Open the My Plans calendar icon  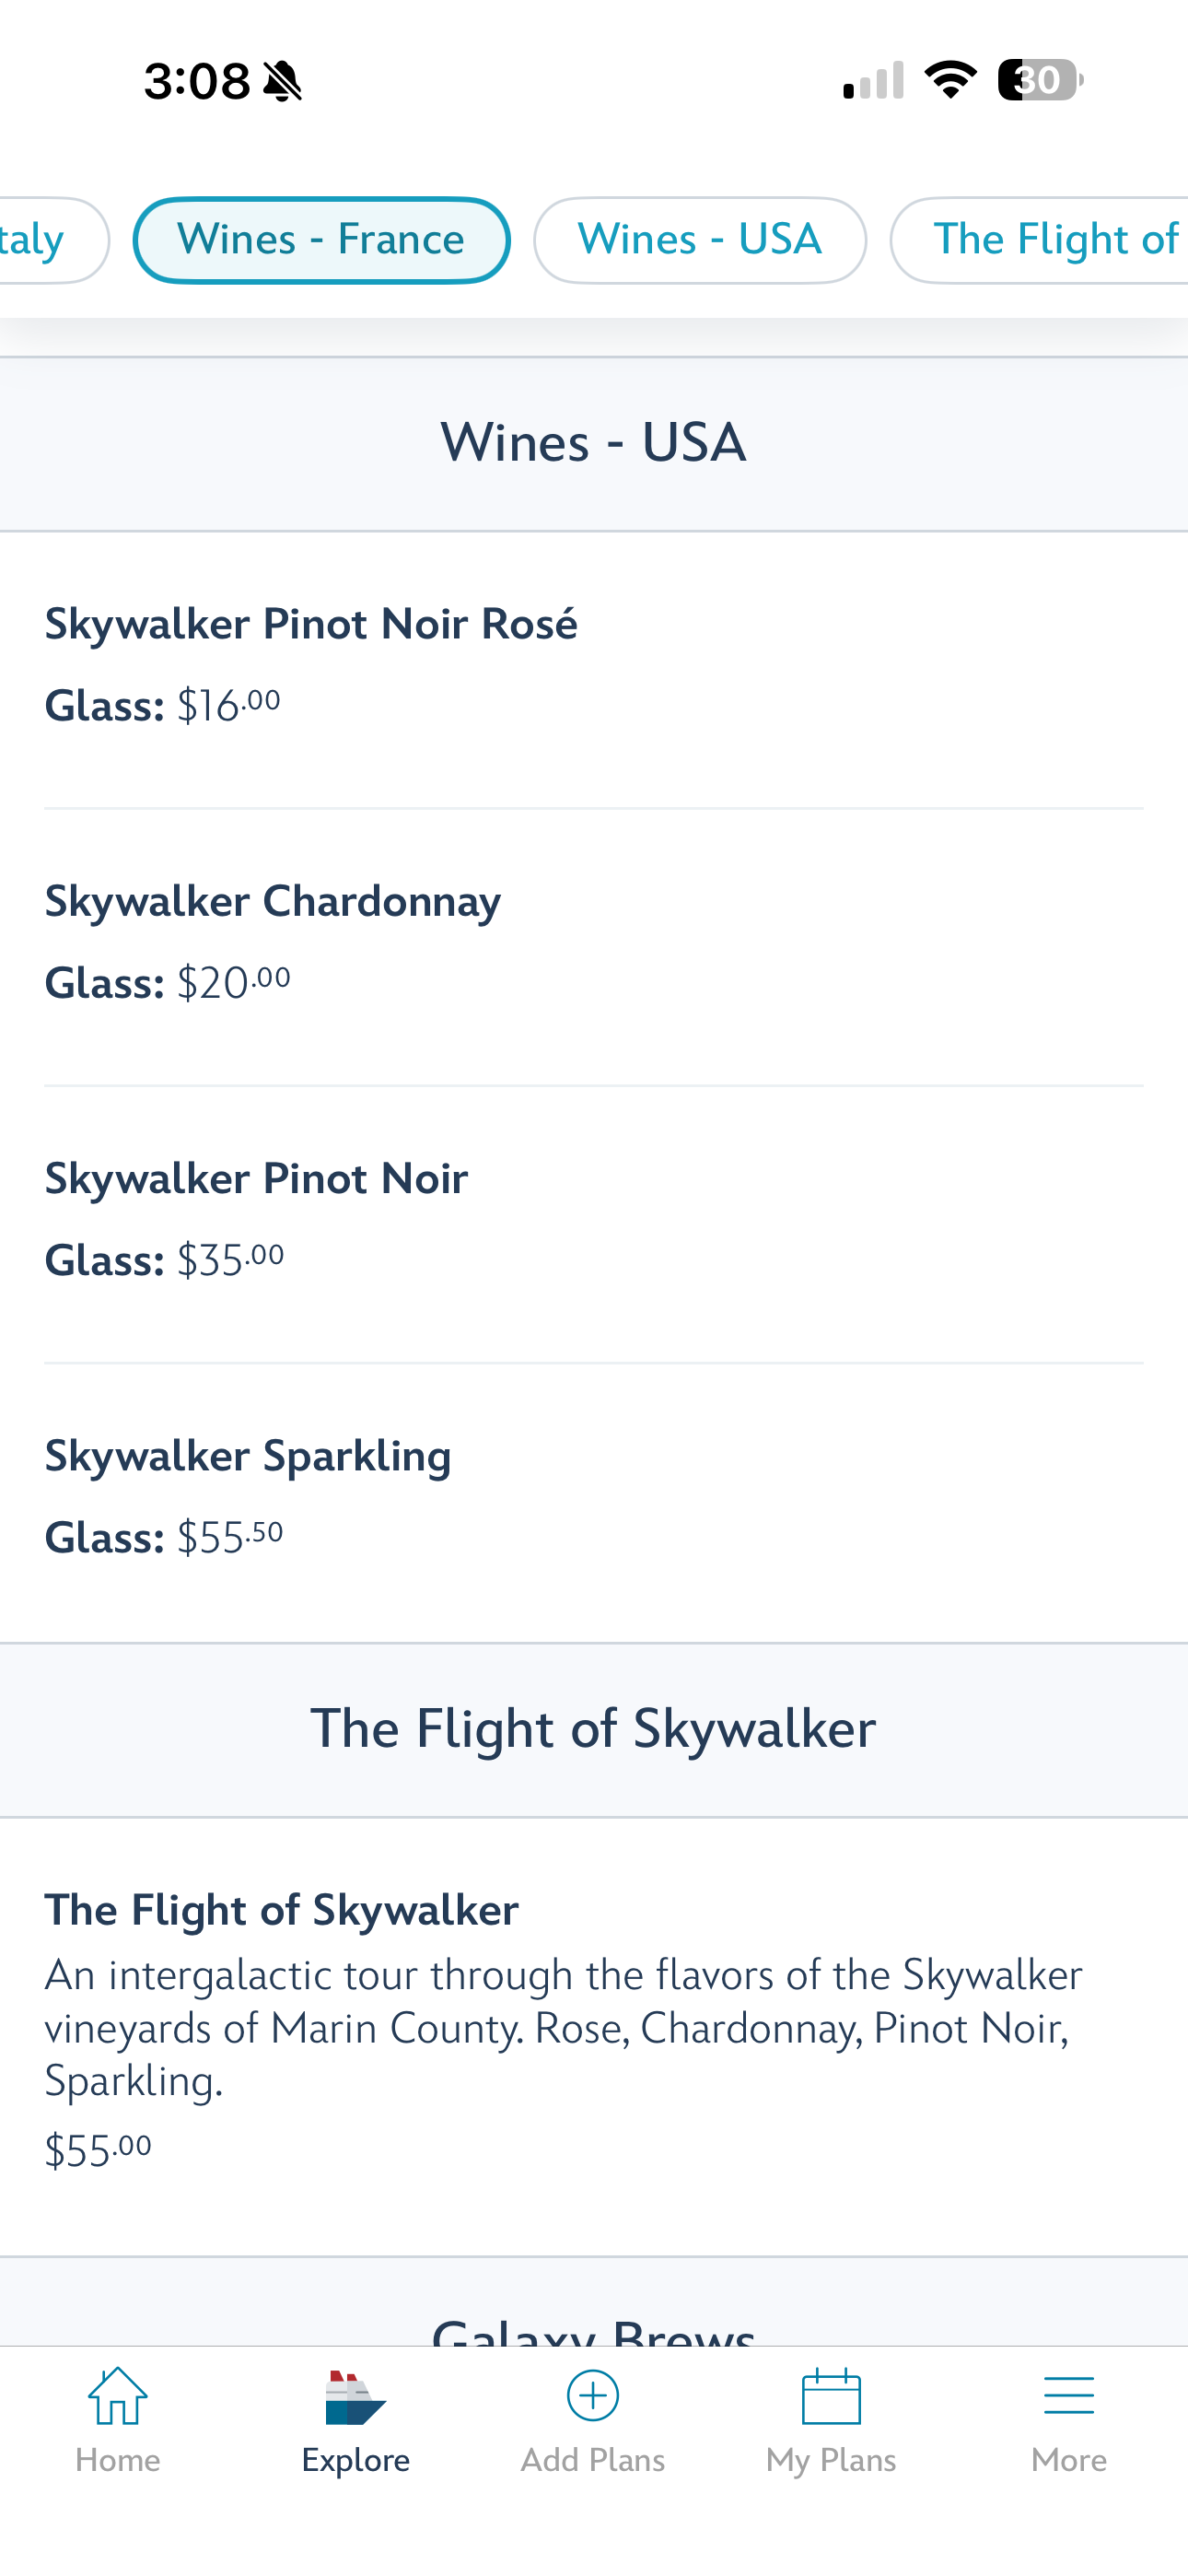coord(831,2397)
